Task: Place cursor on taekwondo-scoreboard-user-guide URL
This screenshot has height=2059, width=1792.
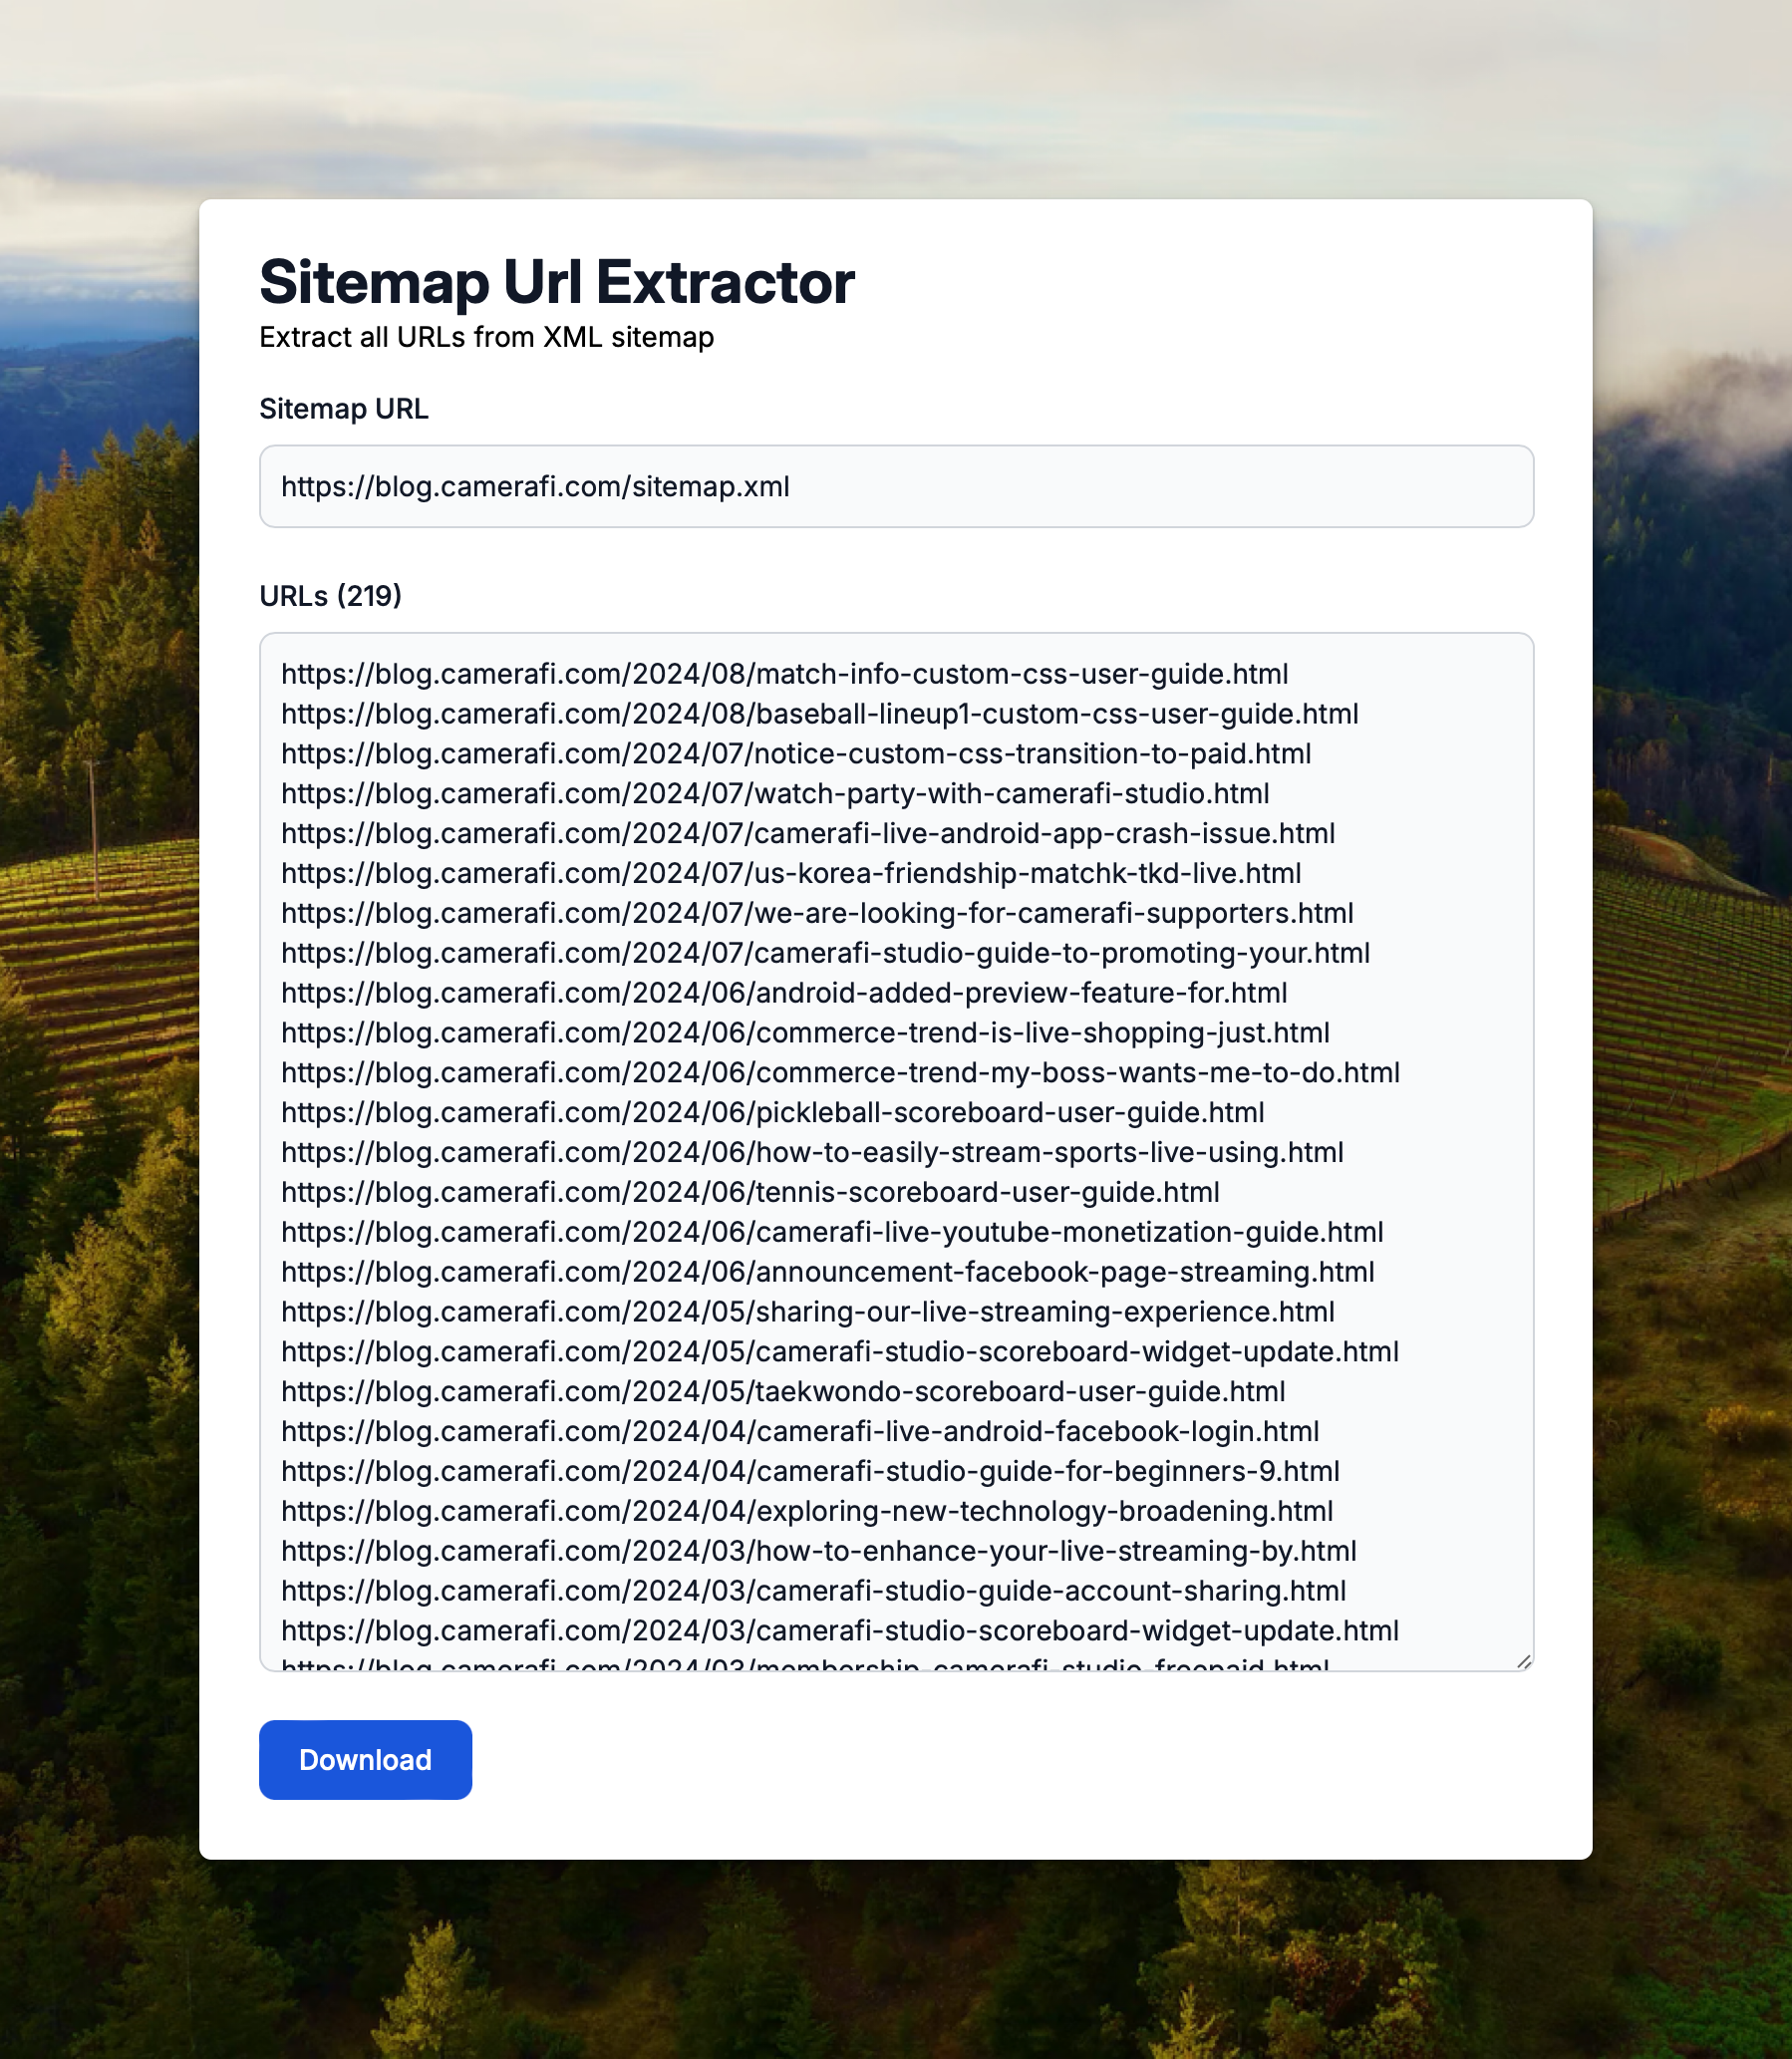Action: click(x=783, y=1391)
